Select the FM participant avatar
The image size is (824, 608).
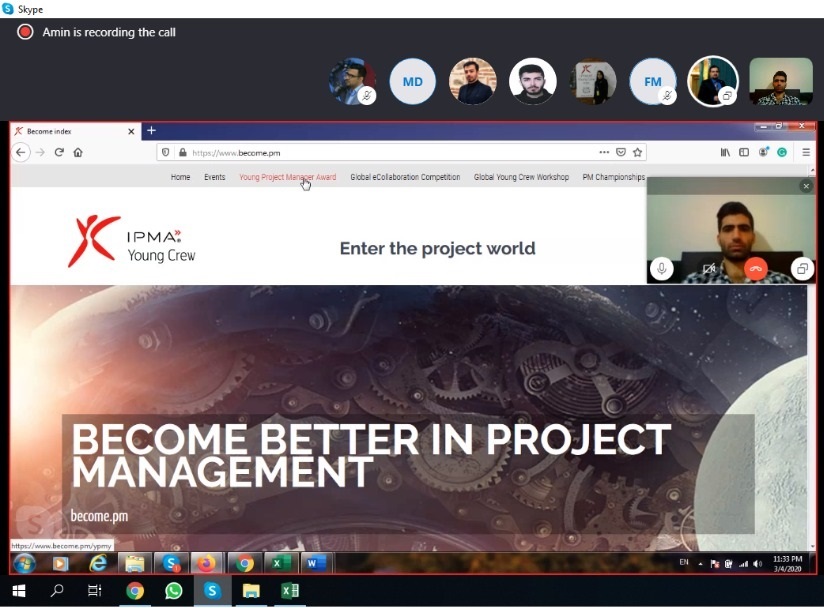(x=652, y=82)
